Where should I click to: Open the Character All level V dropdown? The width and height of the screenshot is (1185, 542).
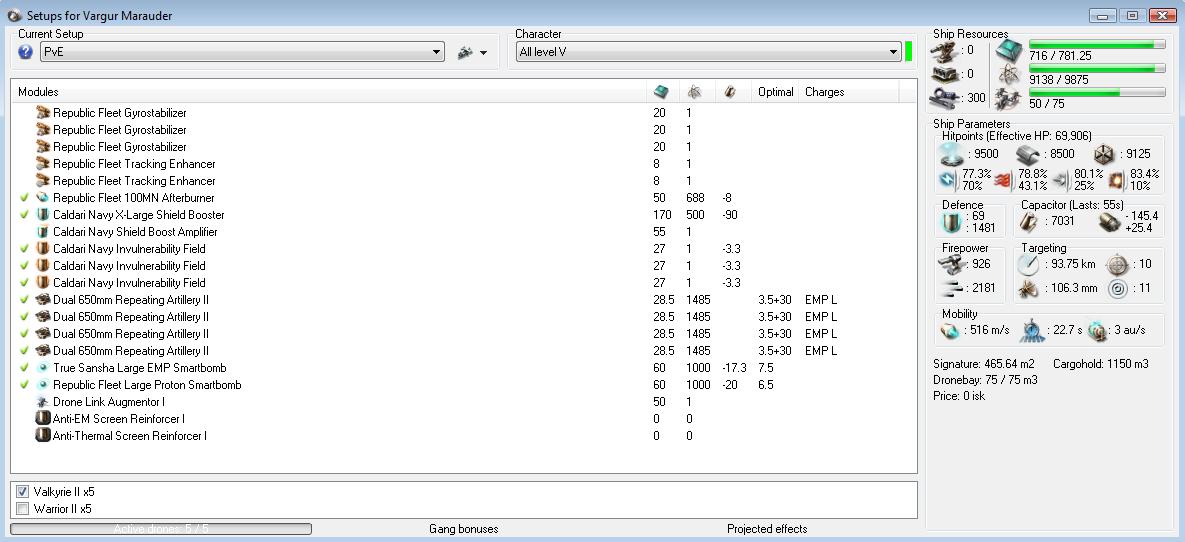(x=709, y=52)
